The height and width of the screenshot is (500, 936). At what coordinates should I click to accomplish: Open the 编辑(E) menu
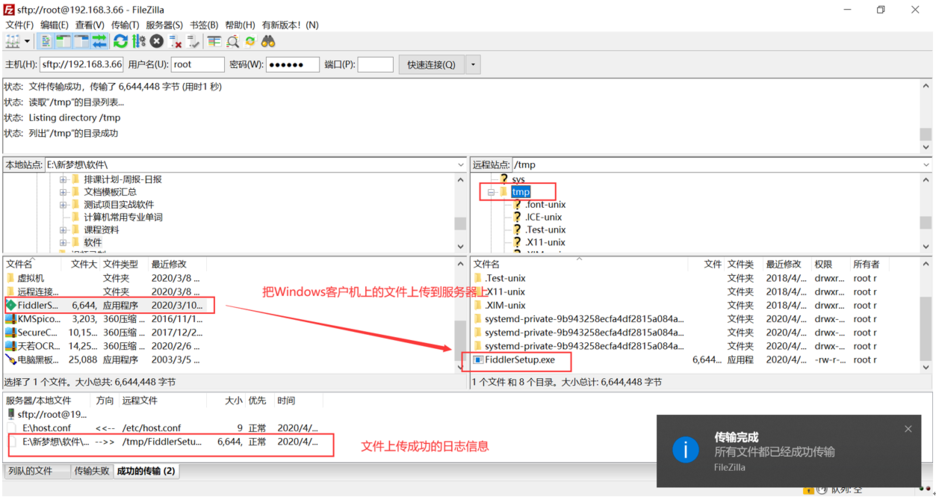click(54, 25)
